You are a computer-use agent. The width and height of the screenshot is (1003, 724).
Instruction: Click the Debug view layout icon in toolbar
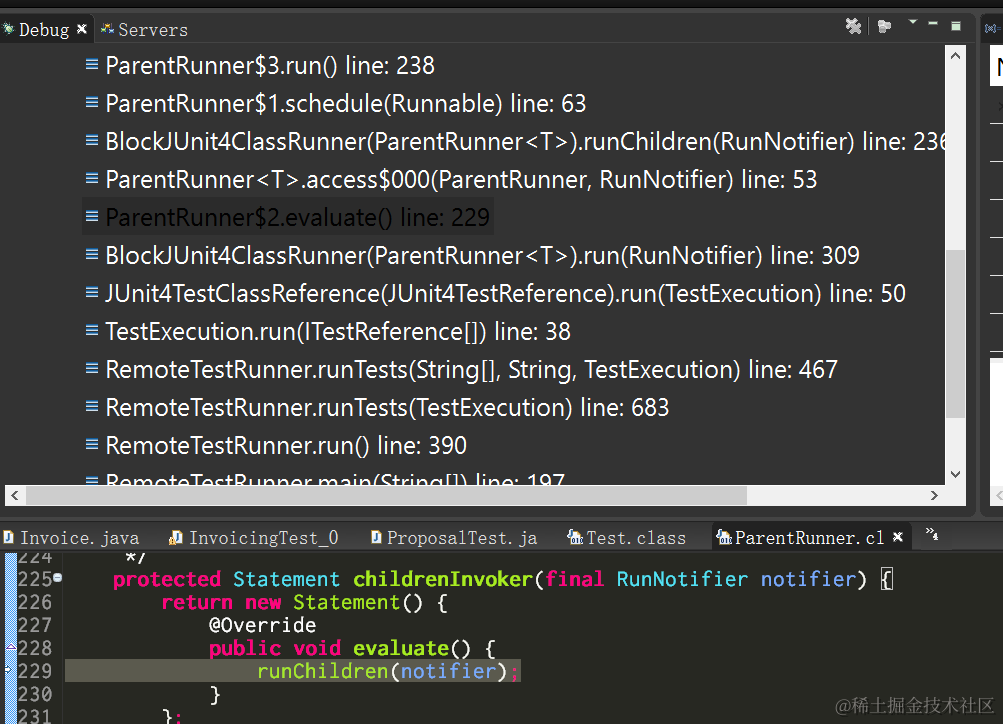885,26
